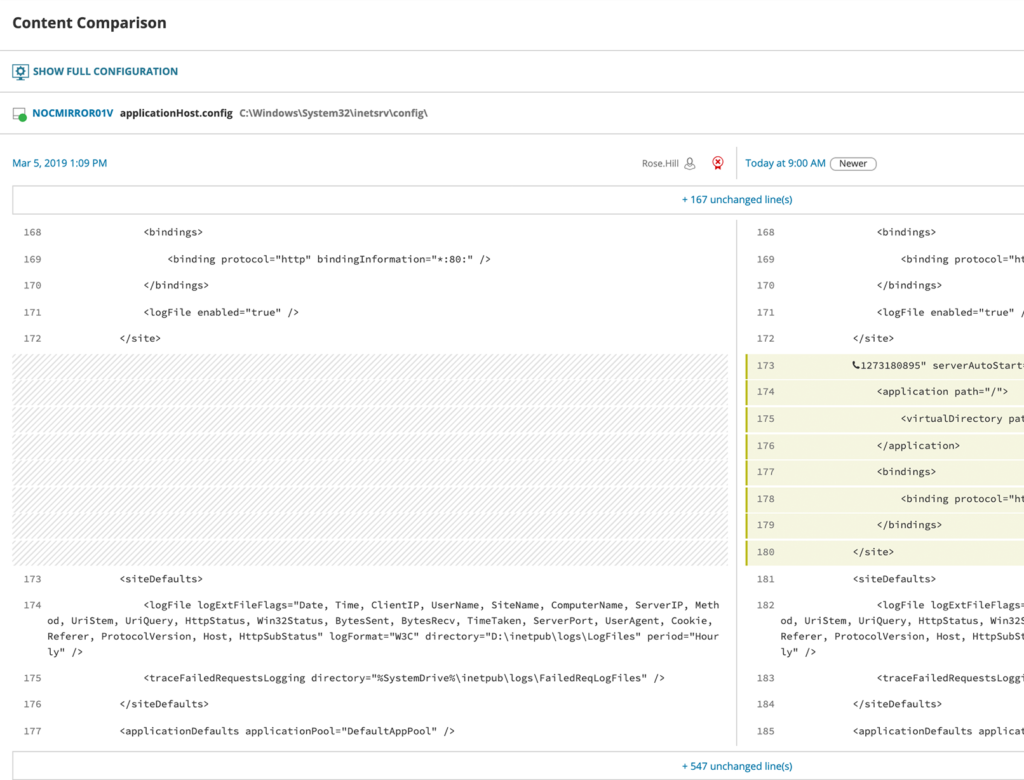Click the user icon beside Rose.Hill
The image size is (1024, 780).
pyautogui.click(x=690, y=163)
